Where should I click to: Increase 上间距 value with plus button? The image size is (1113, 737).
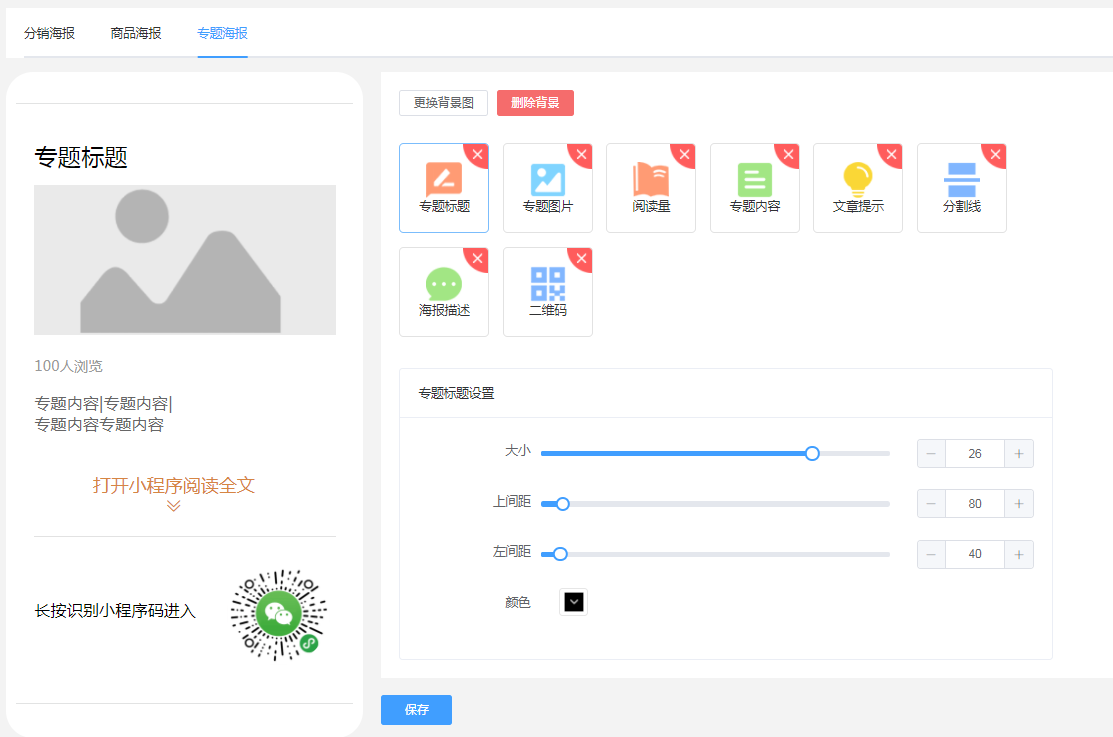[x=1019, y=504]
